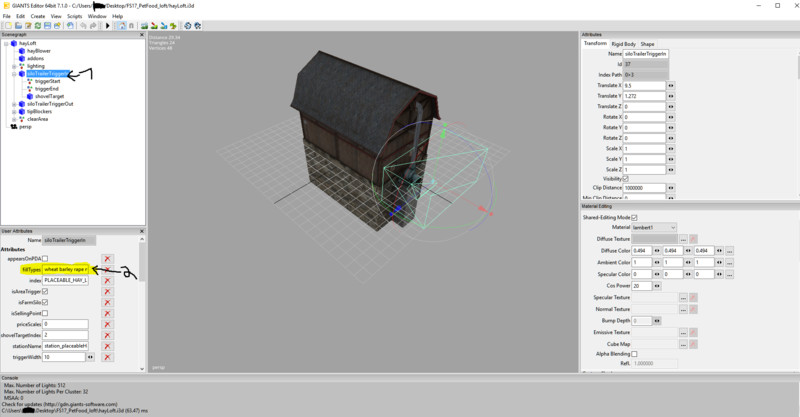Uncheck the isFarmSilo checkbox
This screenshot has height=417, width=800.
coord(44,302)
